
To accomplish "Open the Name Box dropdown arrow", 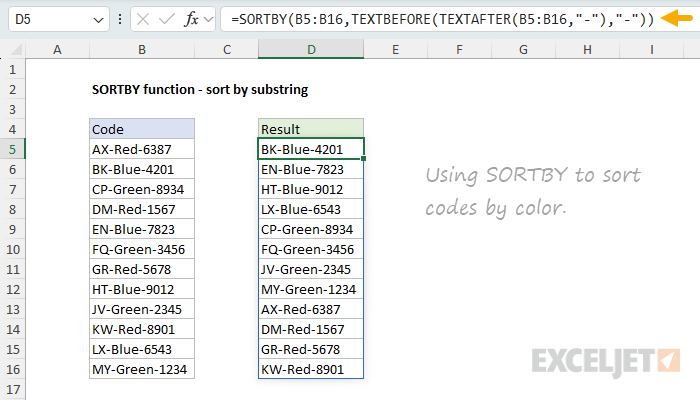I will tap(98, 20).
